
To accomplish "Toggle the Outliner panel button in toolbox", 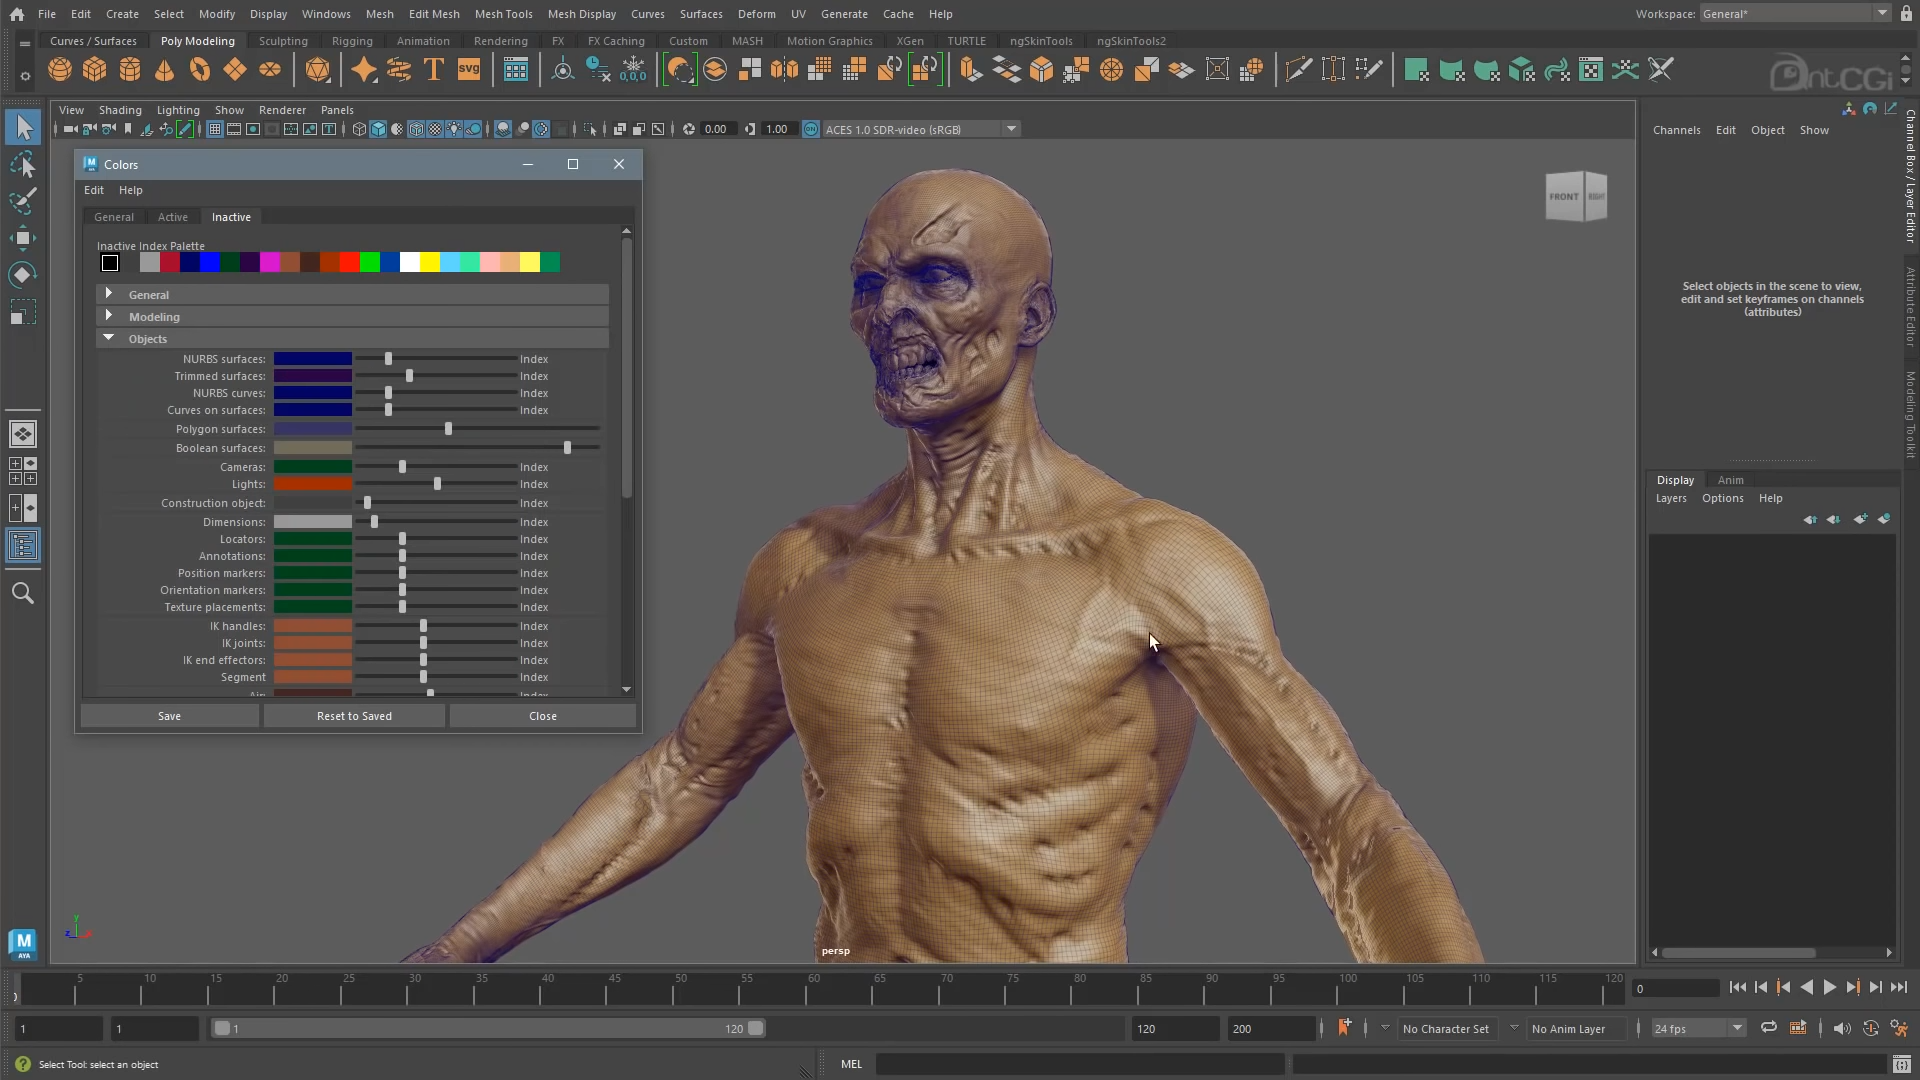I will click(x=23, y=546).
